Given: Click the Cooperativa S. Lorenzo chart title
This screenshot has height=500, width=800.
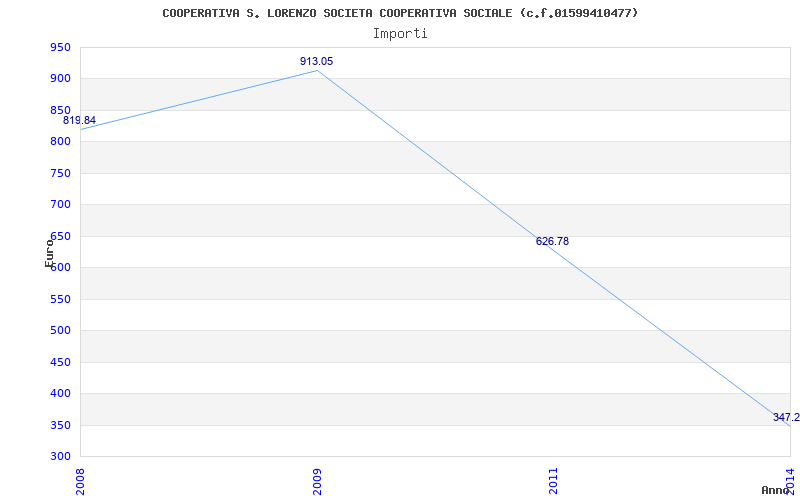Looking at the screenshot, I should pyautogui.click(x=400, y=13).
